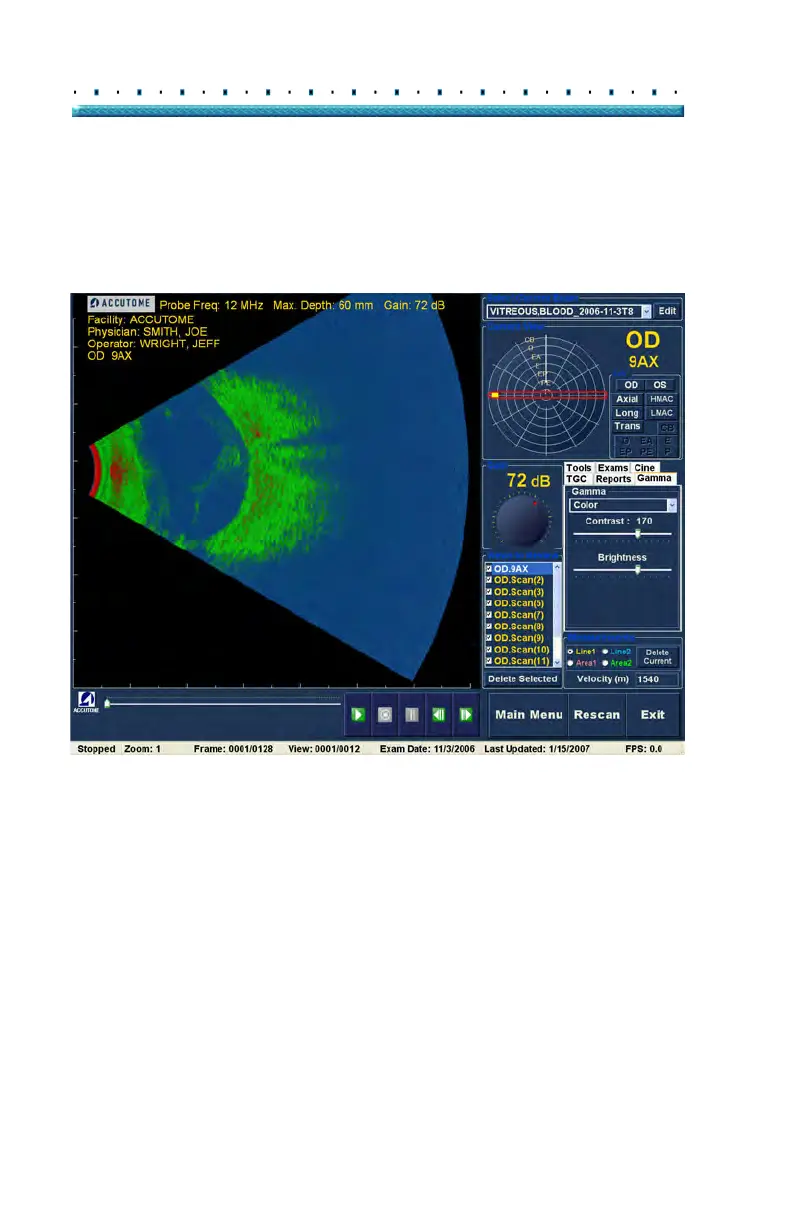
Task: Click the Delete Current measurement button
Action: pos(658,657)
